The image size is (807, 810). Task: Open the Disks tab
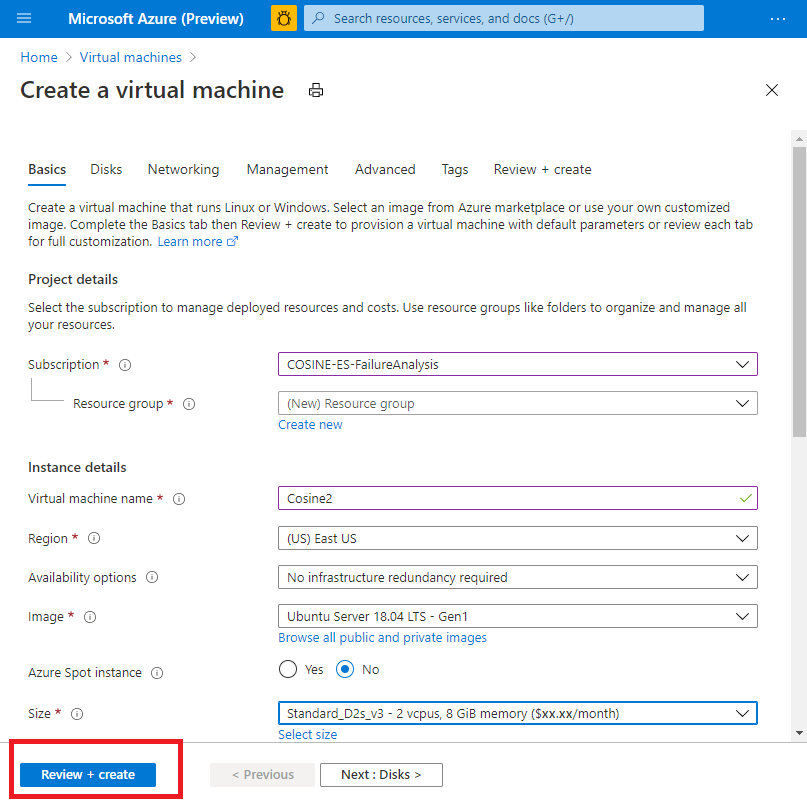106,169
